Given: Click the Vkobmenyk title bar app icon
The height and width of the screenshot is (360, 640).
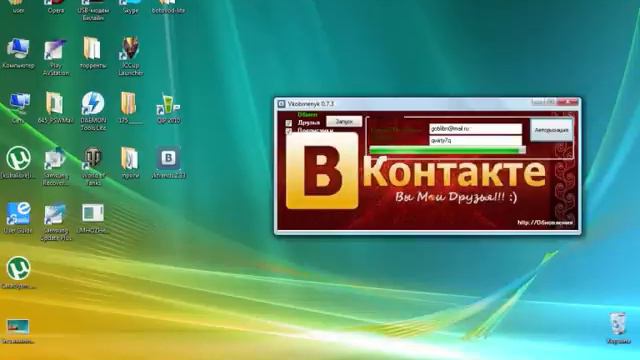Looking at the screenshot, I should tap(281, 104).
